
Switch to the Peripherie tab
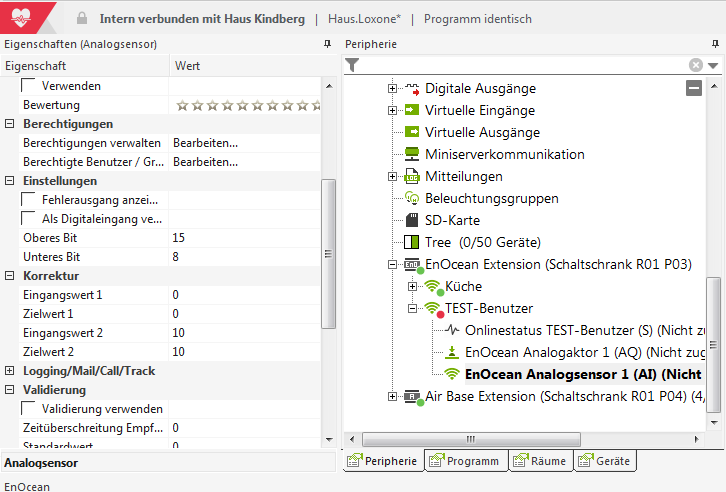click(383, 461)
